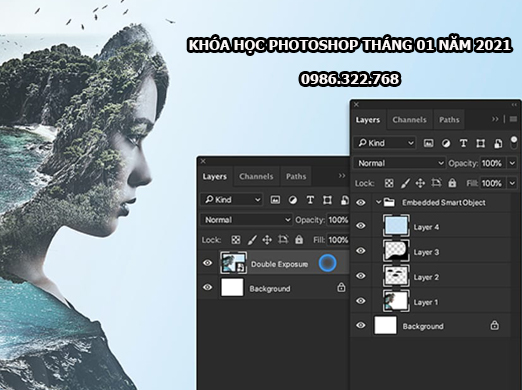Click adjustment layer filter in left Layers panel
Image resolution: width=522 pixels, height=390 pixels.
pyautogui.click(x=293, y=200)
